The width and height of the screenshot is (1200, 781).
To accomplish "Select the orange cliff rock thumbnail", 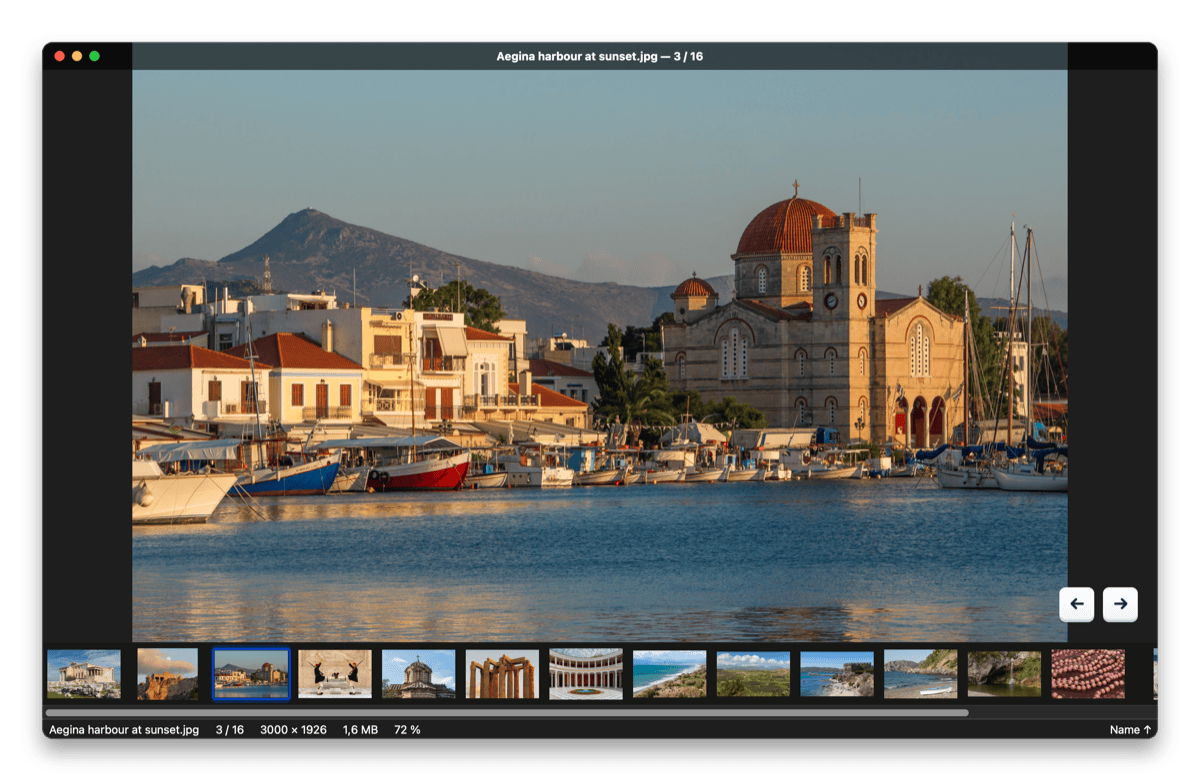I will tap(167, 674).
